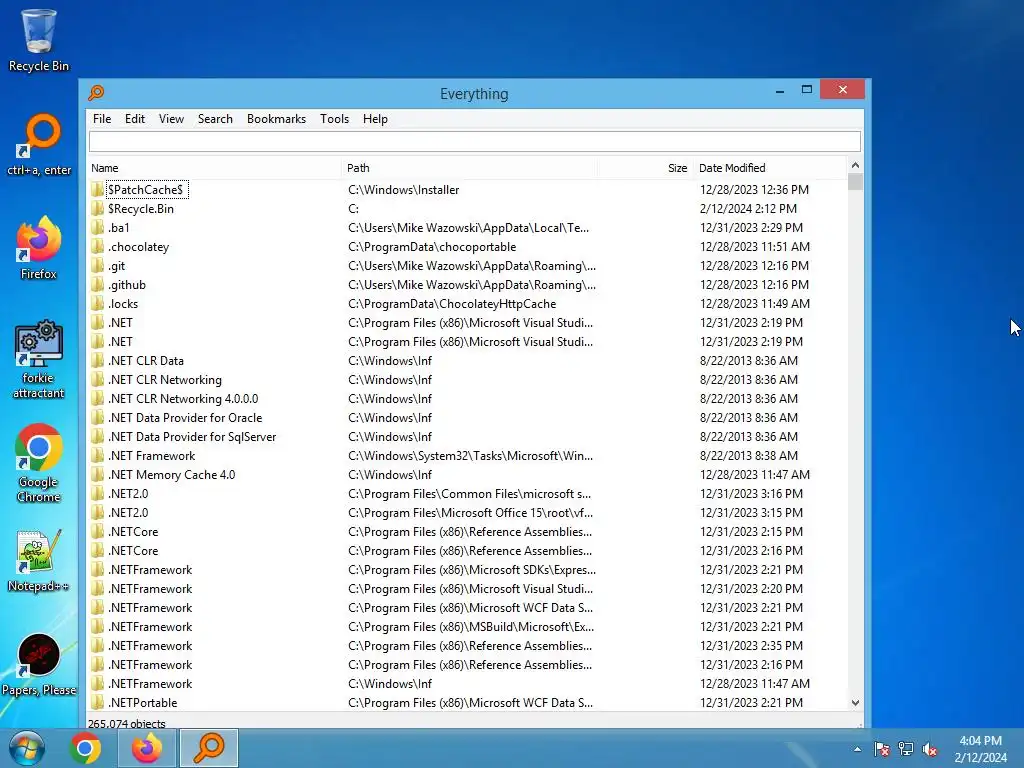The width and height of the screenshot is (1024, 768).
Task: Click the muted volume tray icon
Action: click(x=930, y=749)
